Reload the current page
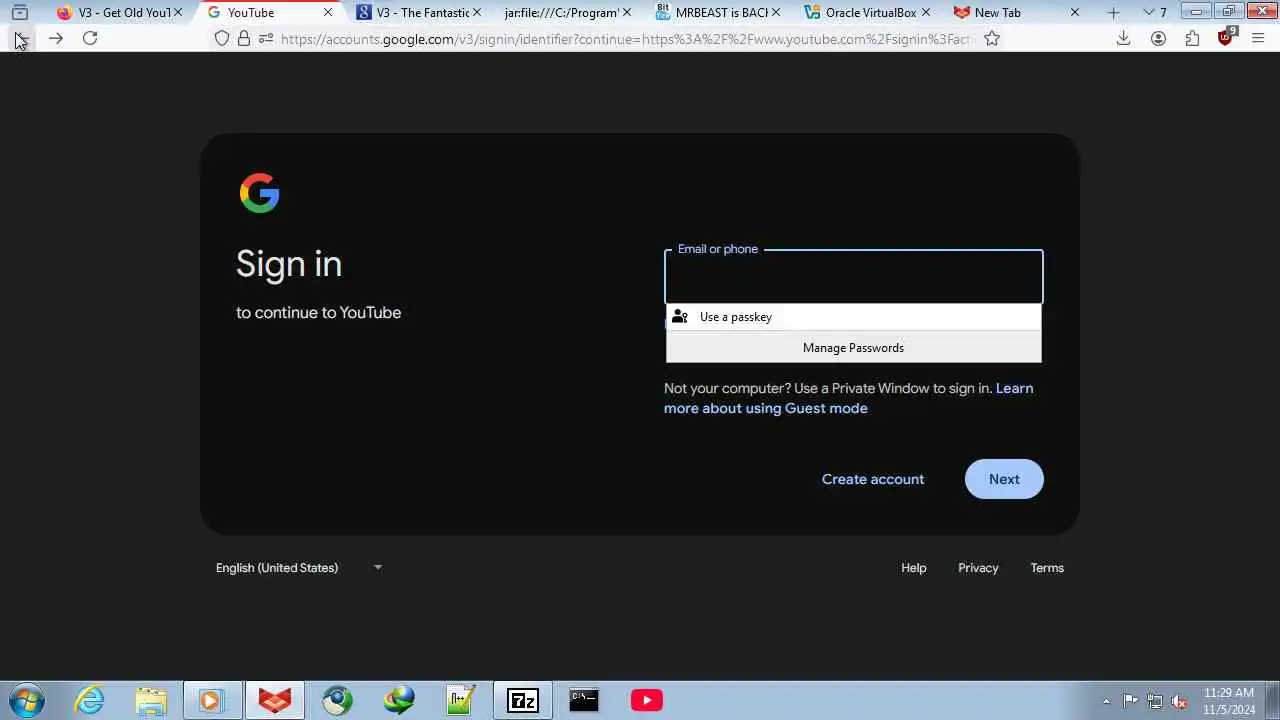1280x720 pixels. click(x=90, y=38)
